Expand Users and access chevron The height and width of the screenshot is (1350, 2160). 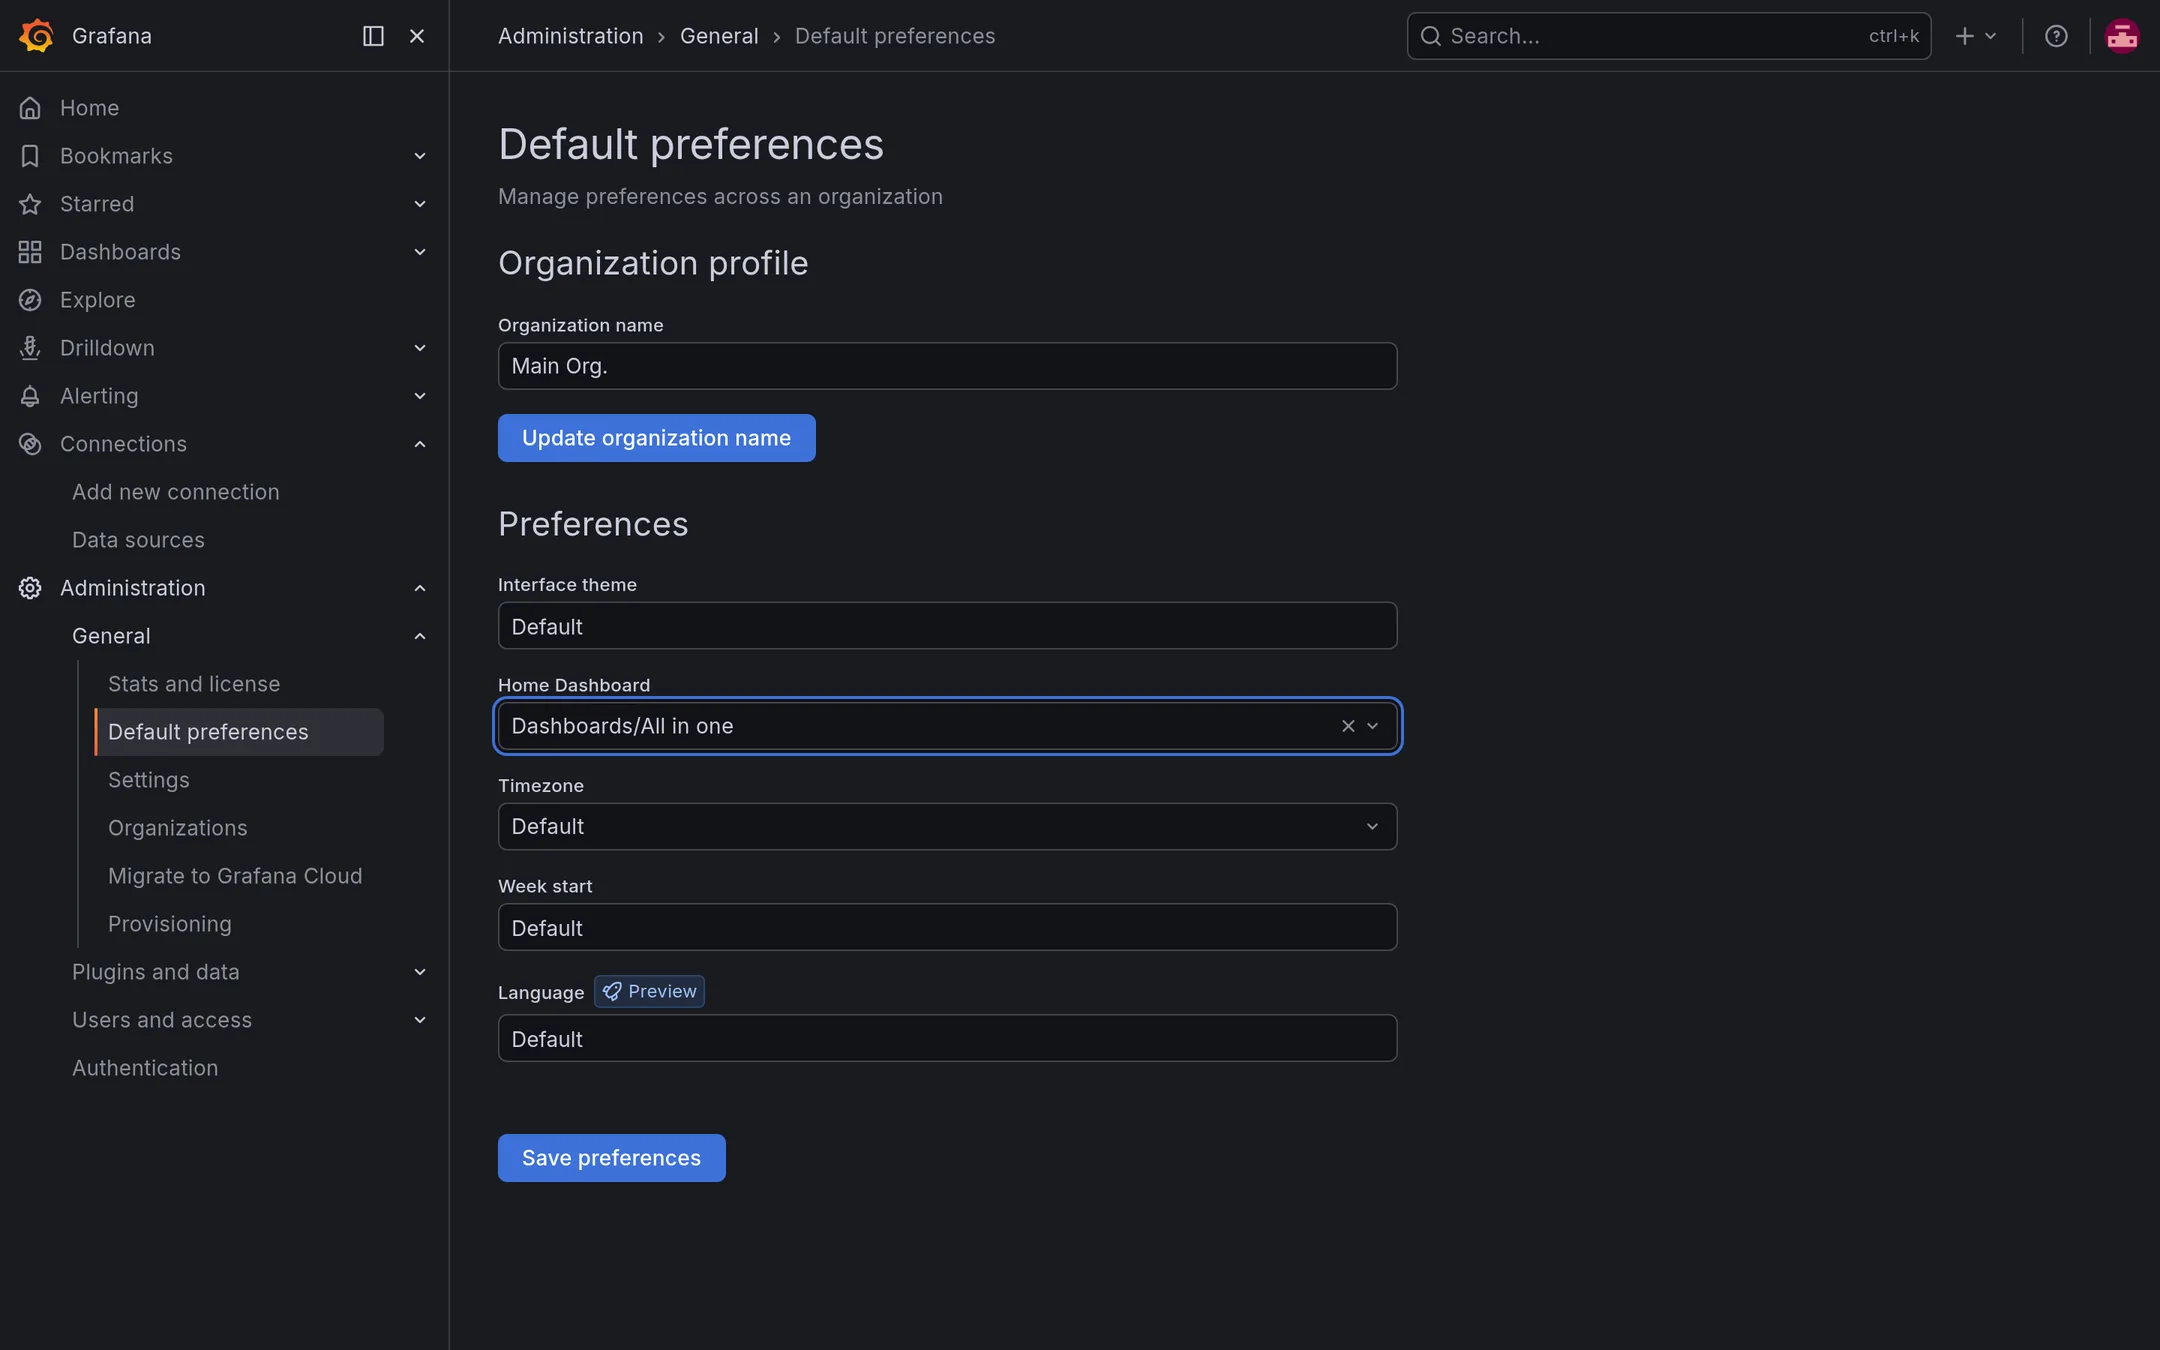[x=420, y=1020]
